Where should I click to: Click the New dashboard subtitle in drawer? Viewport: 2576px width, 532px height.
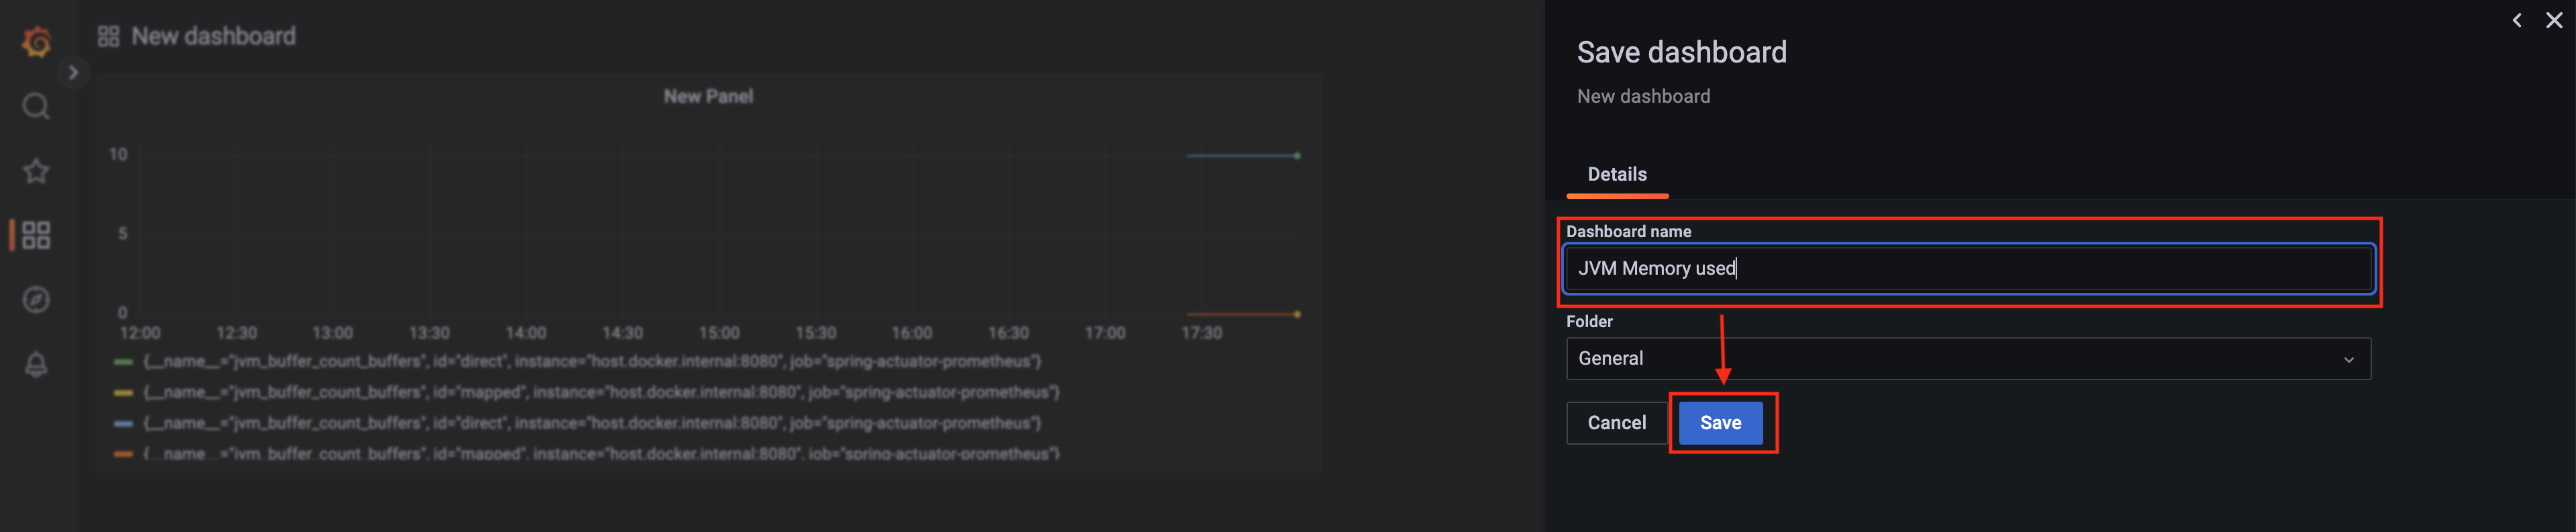tap(1643, 97)
